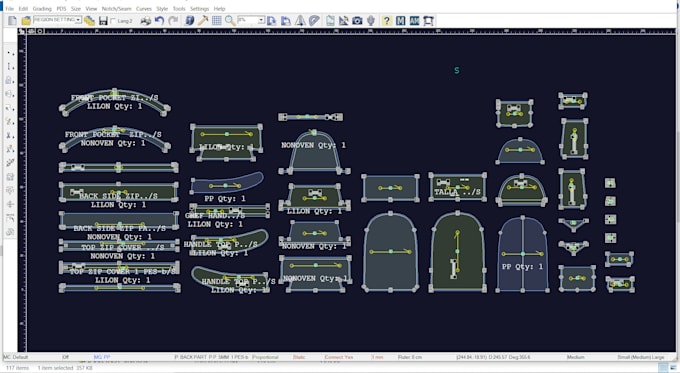This screenshot has height=373, width=680.
Task: Click the Redo arrow icon
Action: pos(173,20)
